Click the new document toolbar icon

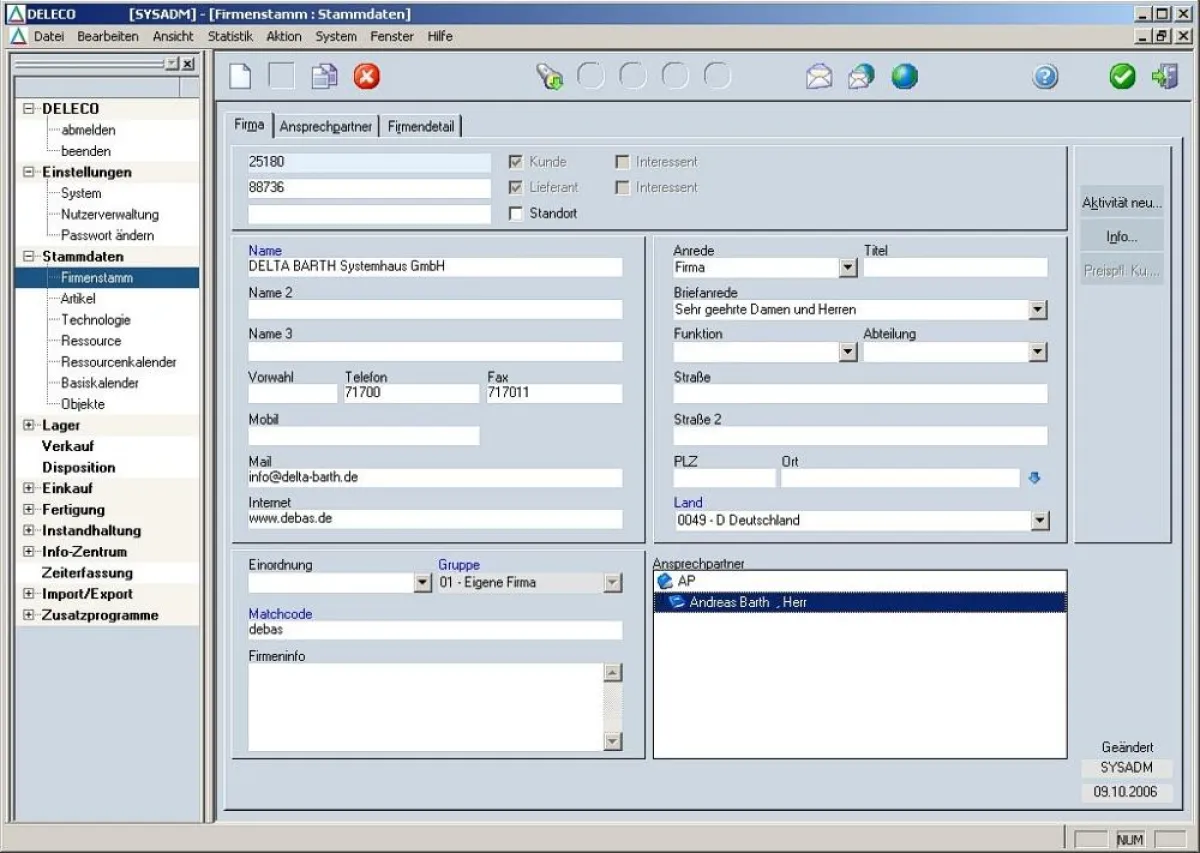(240, 77)
